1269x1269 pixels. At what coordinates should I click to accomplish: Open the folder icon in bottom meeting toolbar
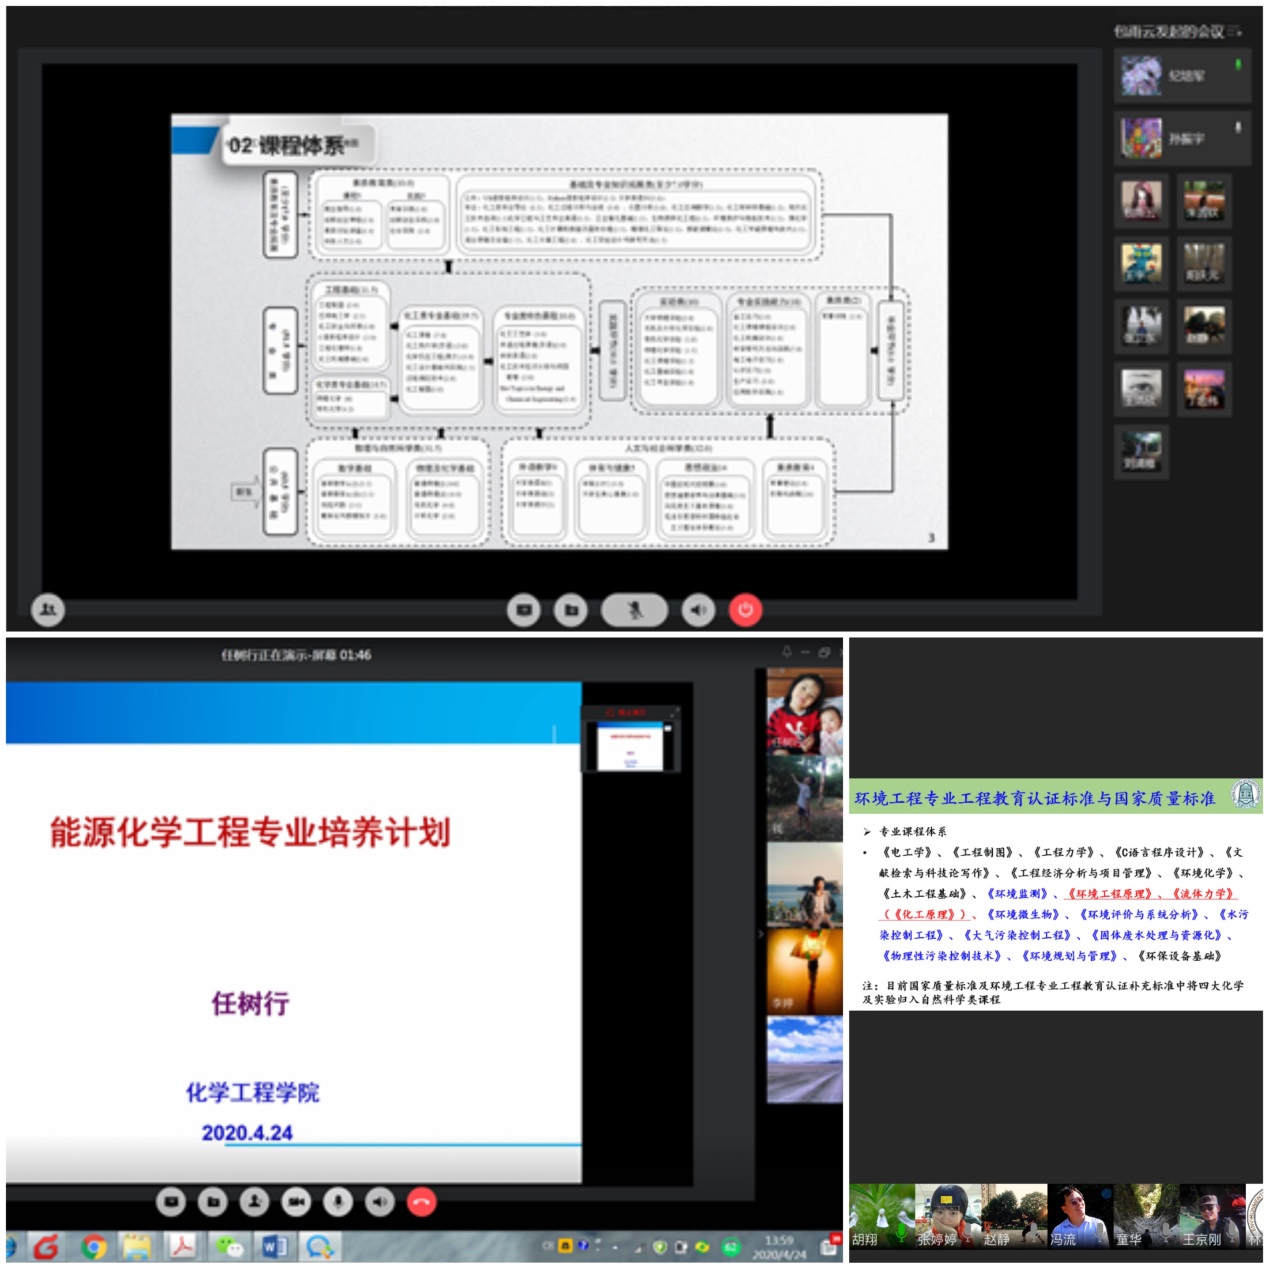212,1202
